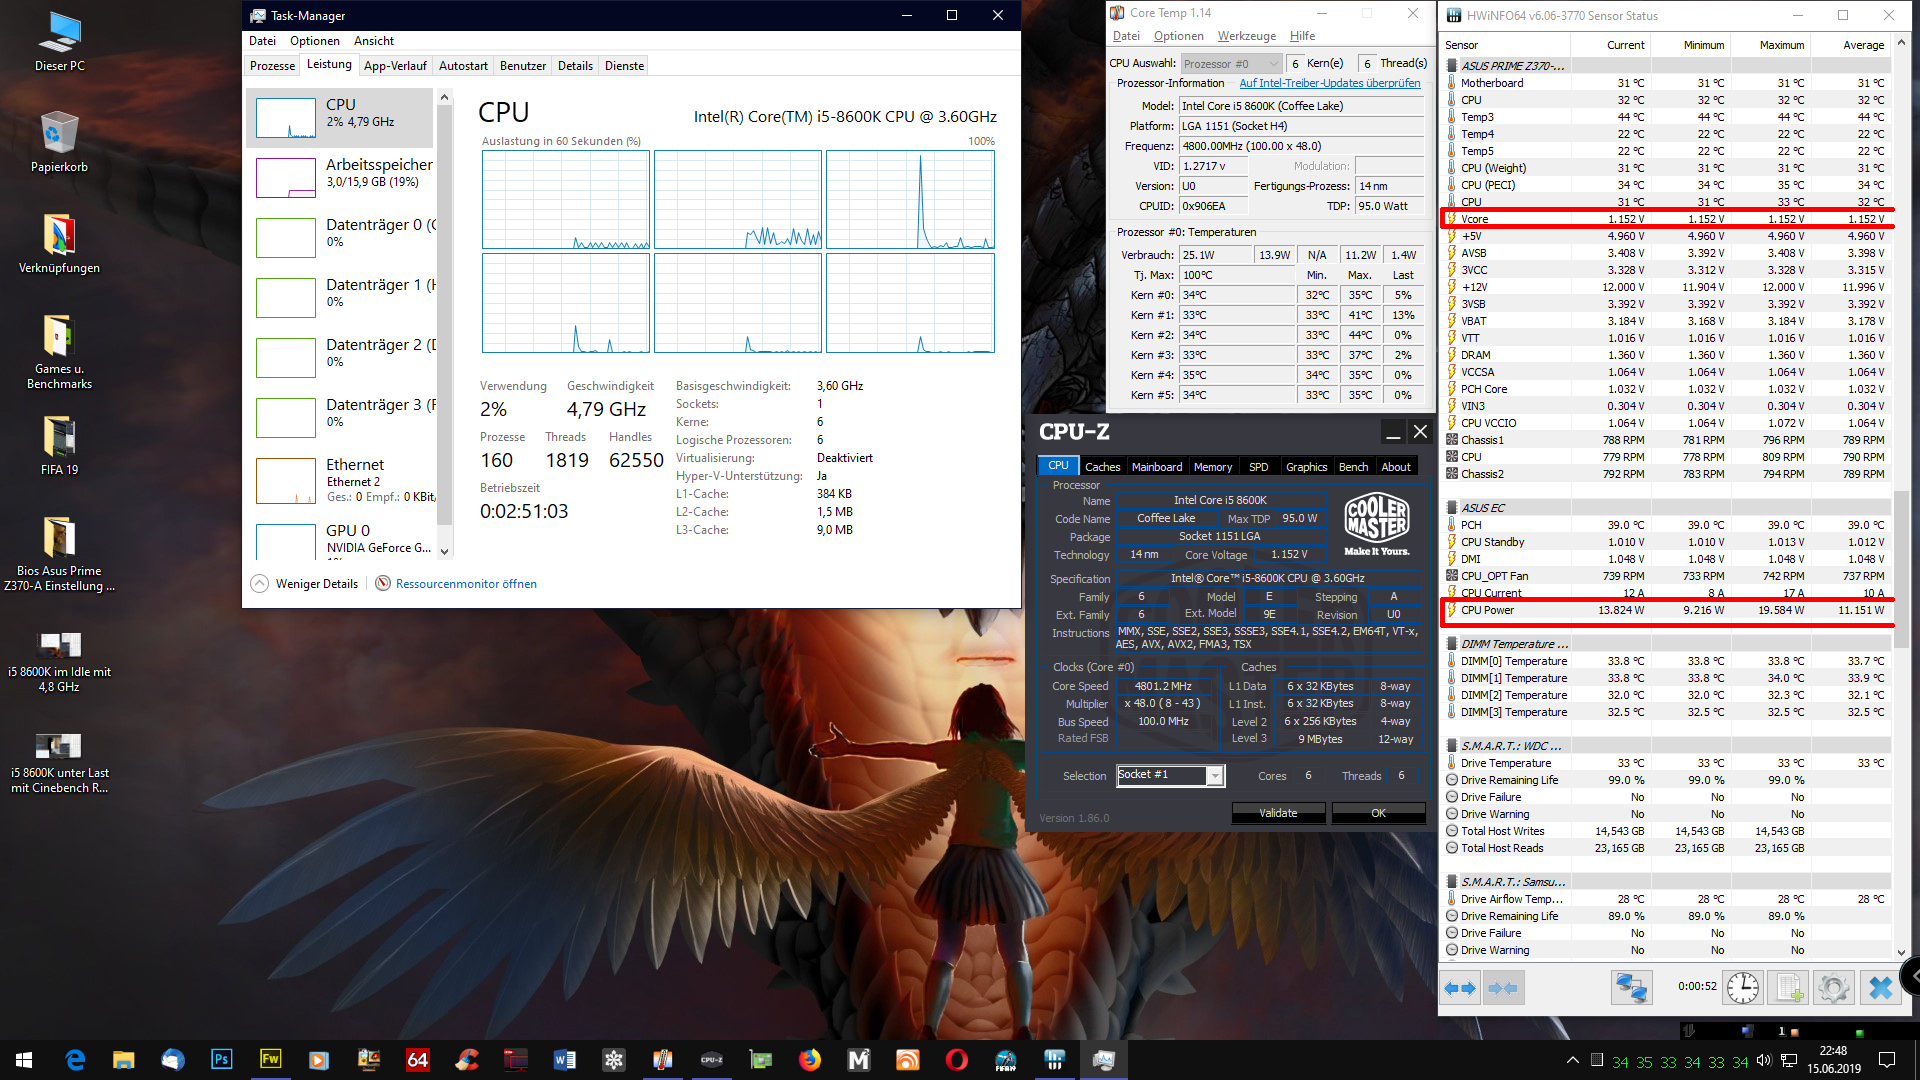Open Werkzeuge menu in Core Temp
This screenshot has height=1080, width=1920.
(x=1246, y=36)
